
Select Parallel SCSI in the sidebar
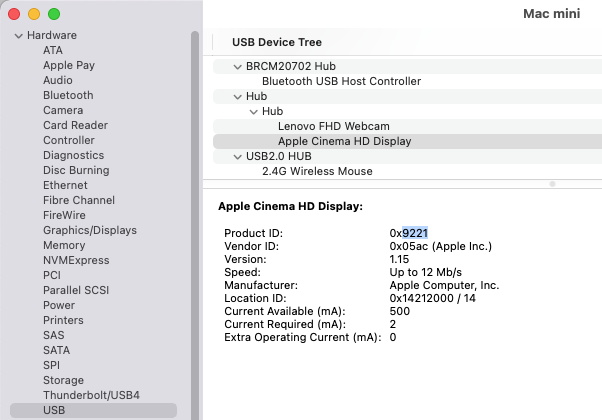click(76, 290)
